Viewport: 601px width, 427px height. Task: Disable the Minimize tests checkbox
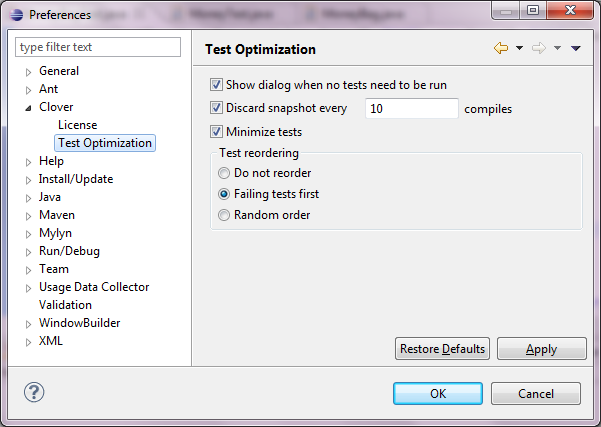[x=216, y=131]
